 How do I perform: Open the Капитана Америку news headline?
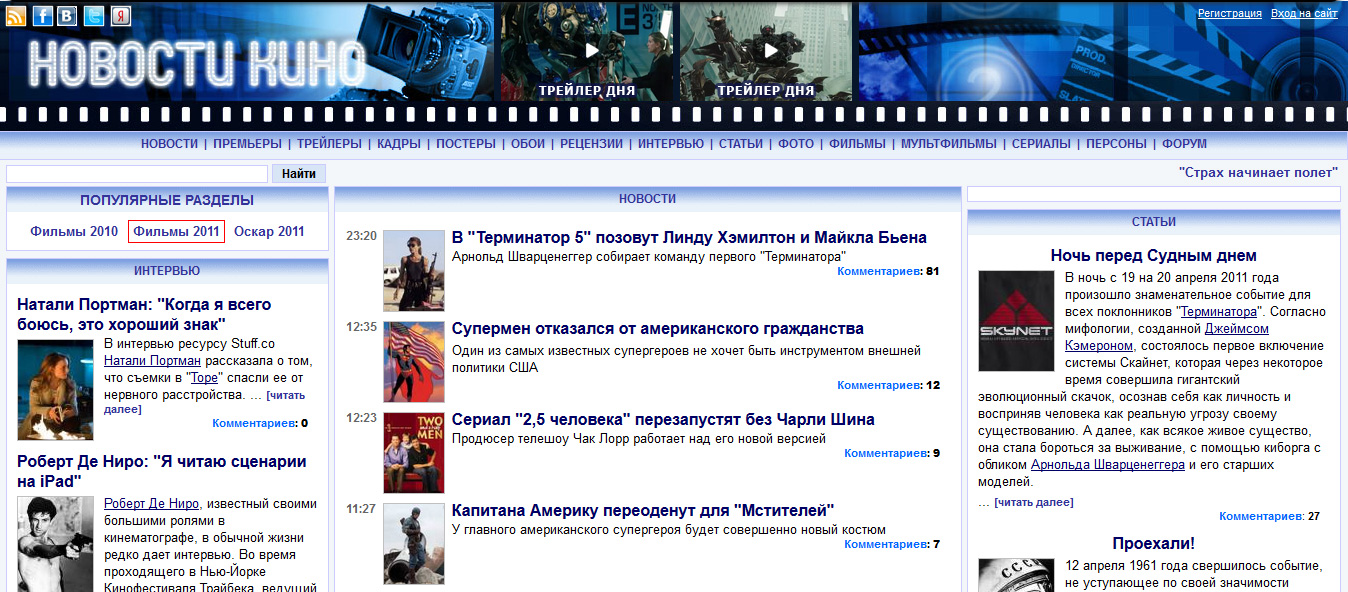pyautogui.click(x=643, y=510)
